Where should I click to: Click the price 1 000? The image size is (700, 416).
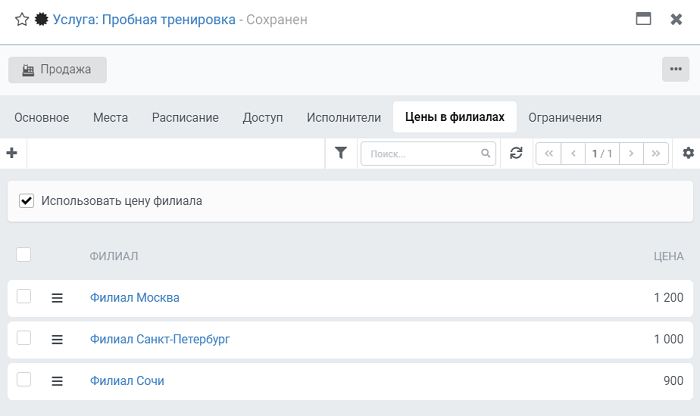669,339
